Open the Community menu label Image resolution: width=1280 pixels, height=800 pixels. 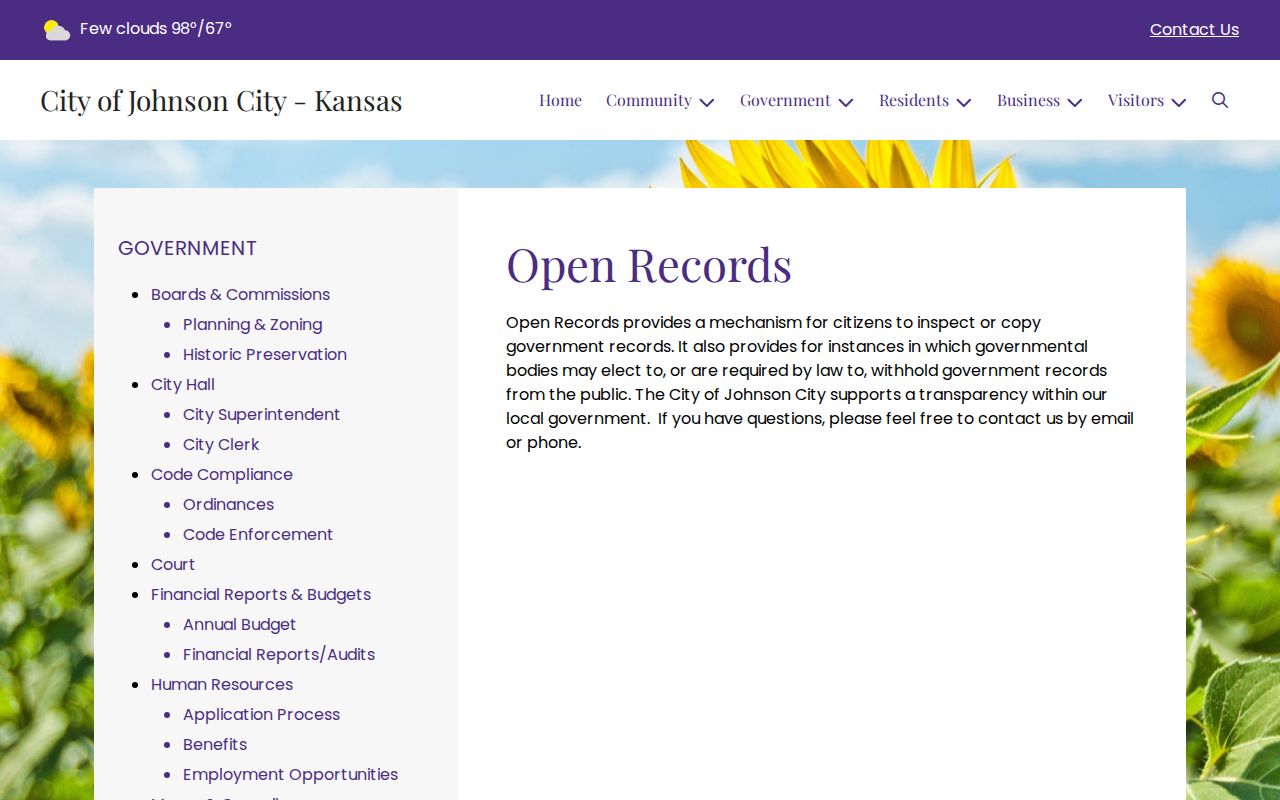649,100
